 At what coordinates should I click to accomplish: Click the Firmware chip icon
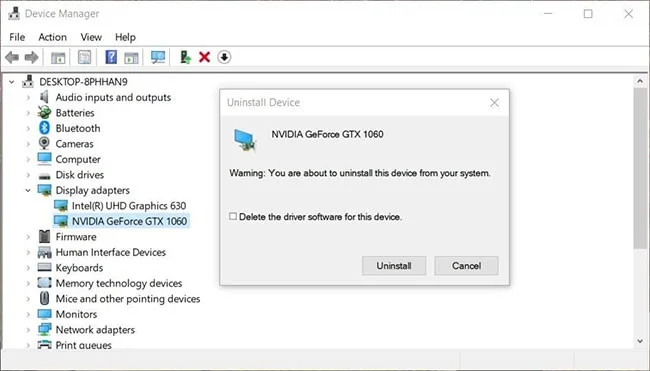point(44,236)
